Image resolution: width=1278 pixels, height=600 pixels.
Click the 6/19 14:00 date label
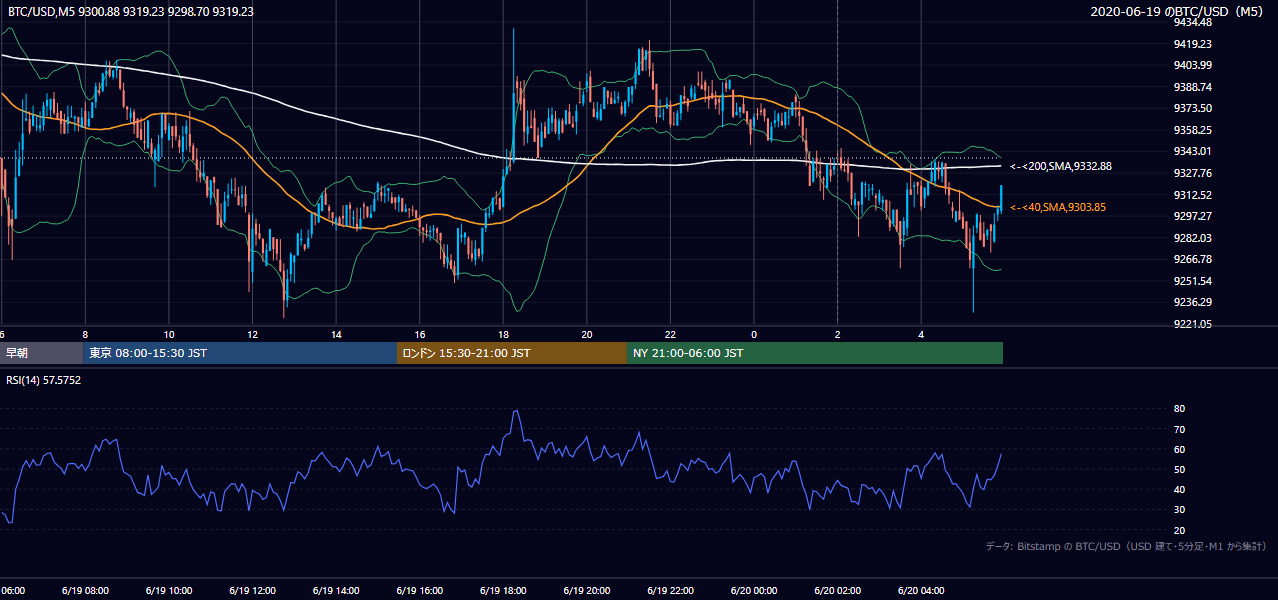pyautogui.click(x=336, y=591)
